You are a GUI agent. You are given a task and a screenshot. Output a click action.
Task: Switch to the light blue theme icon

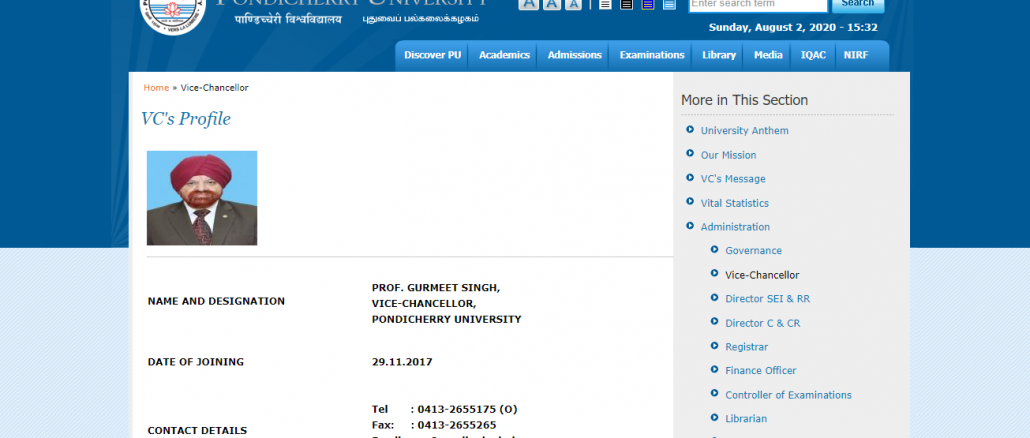(669, 4)
